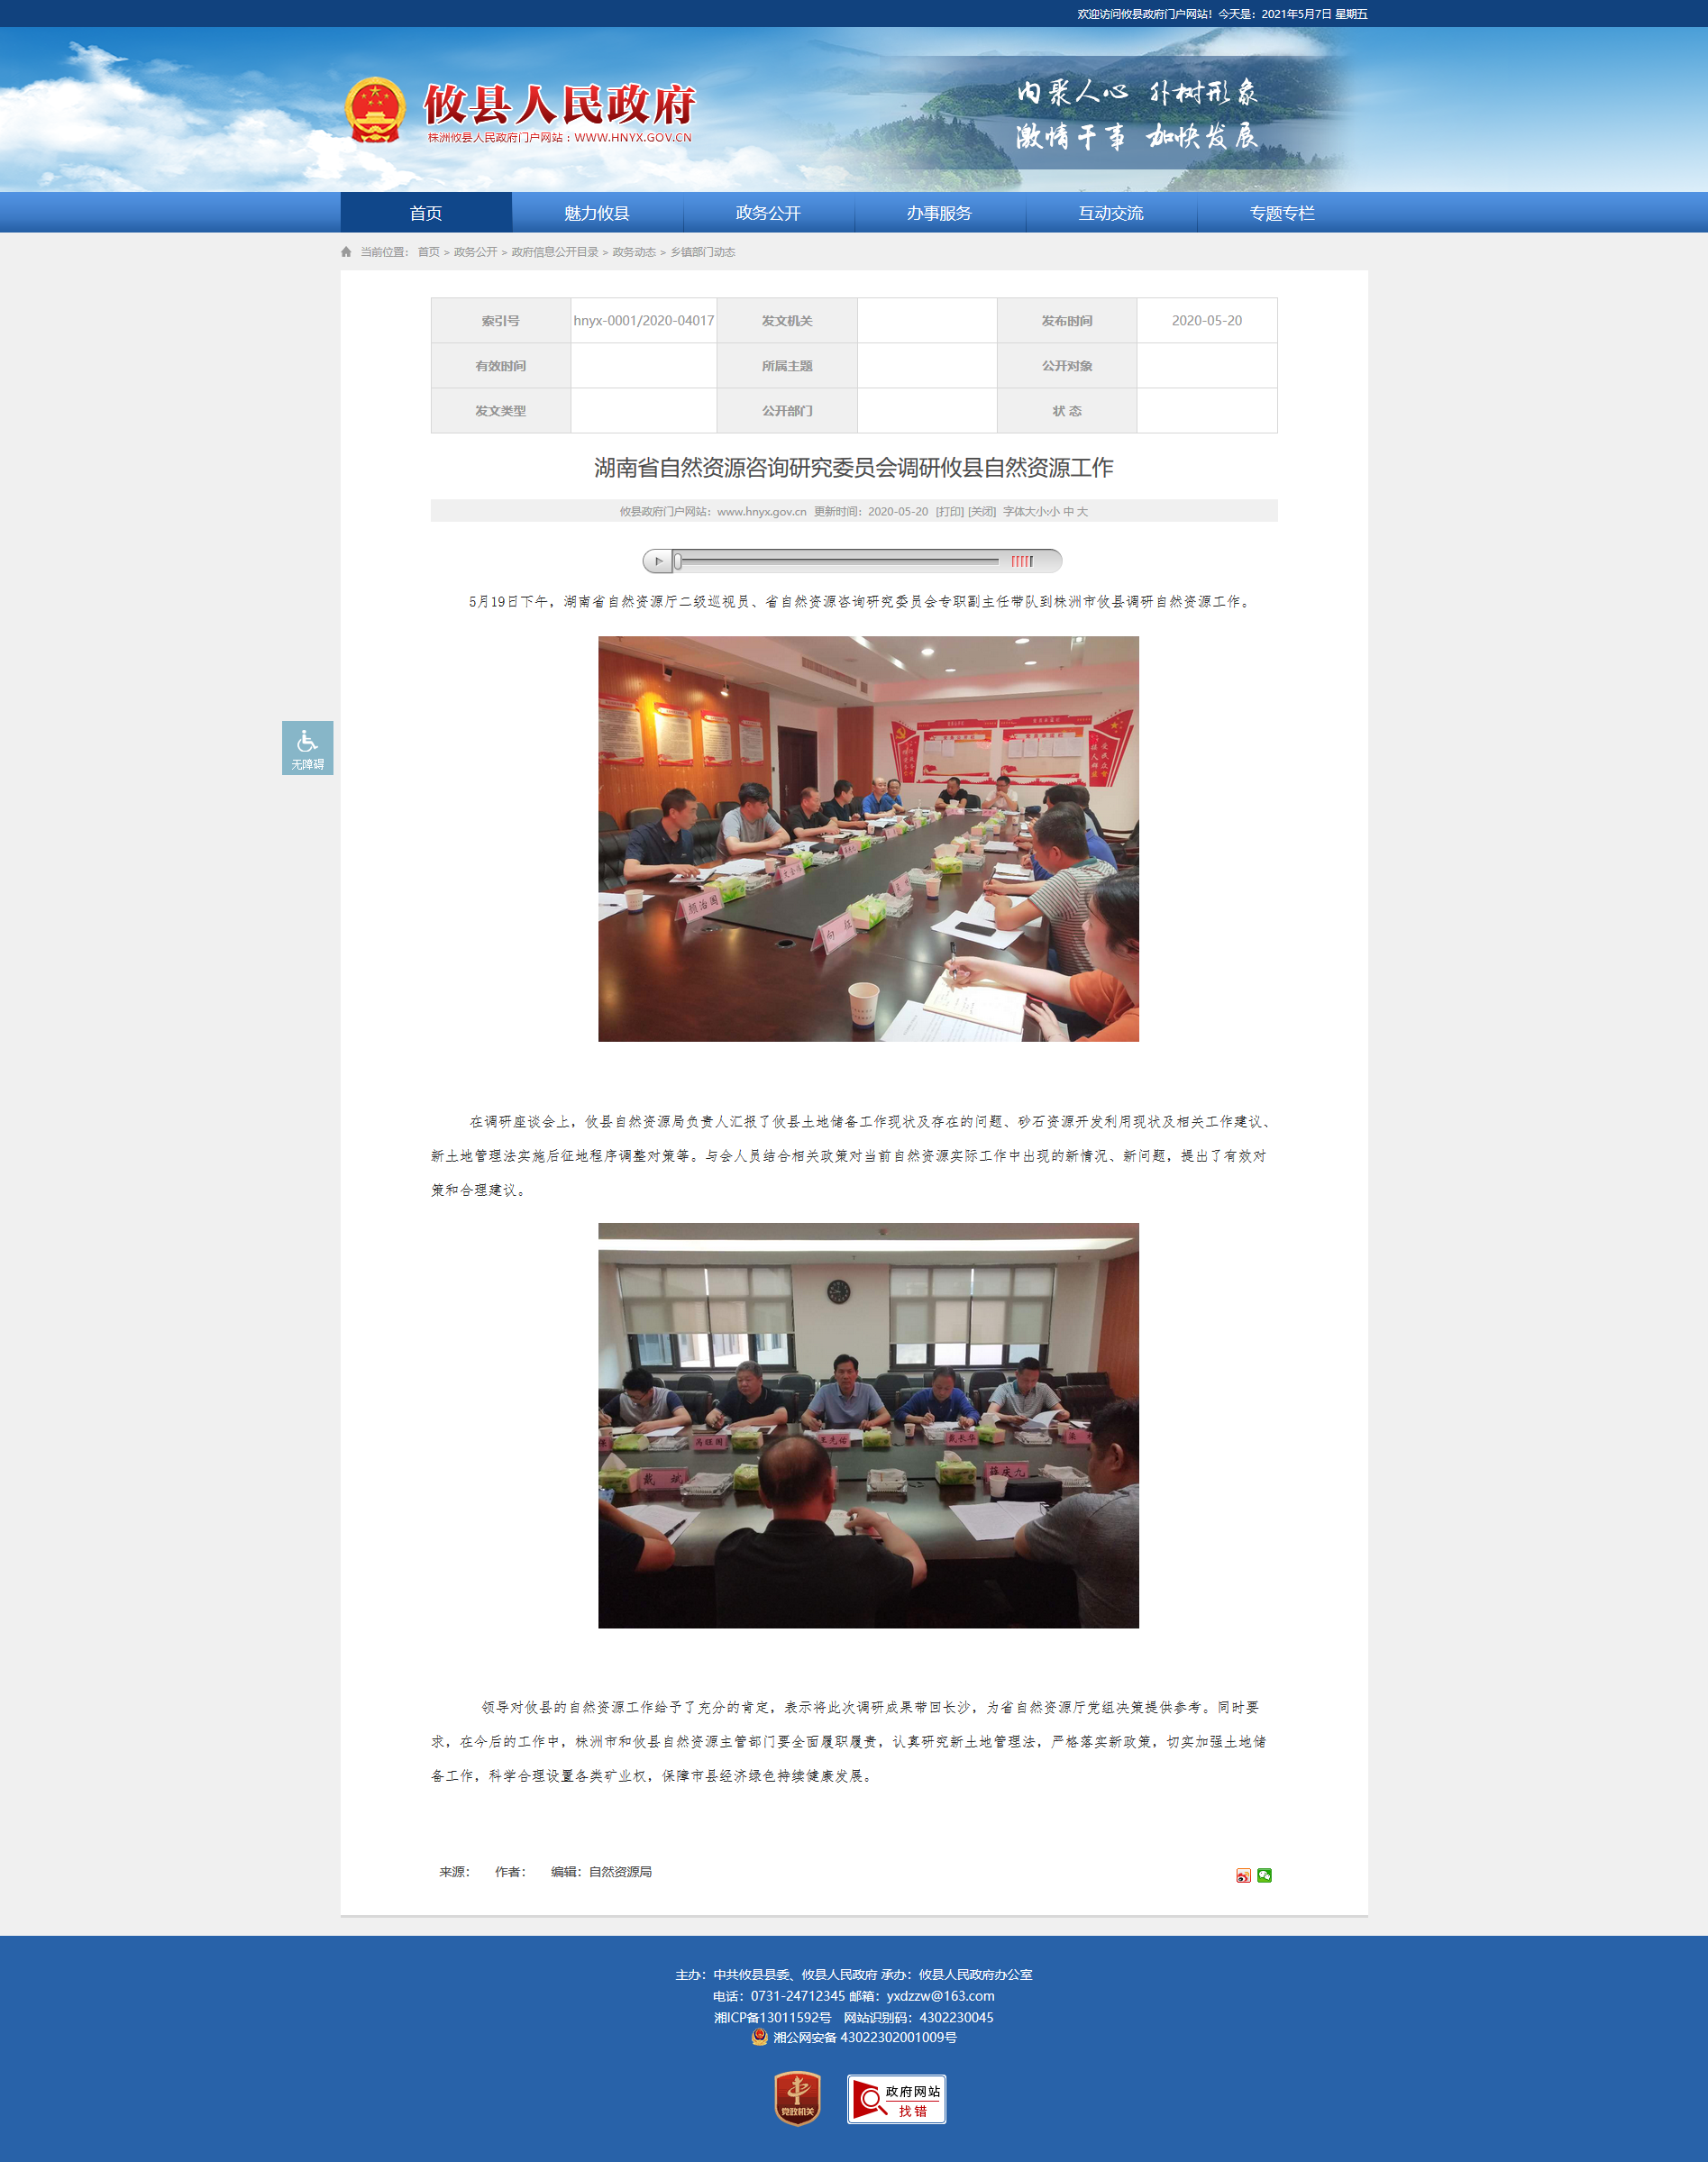Click the breadcrumb home icon
Image resolution: width=1708 pixels, height=2162 pixels.
coord(346,252)
